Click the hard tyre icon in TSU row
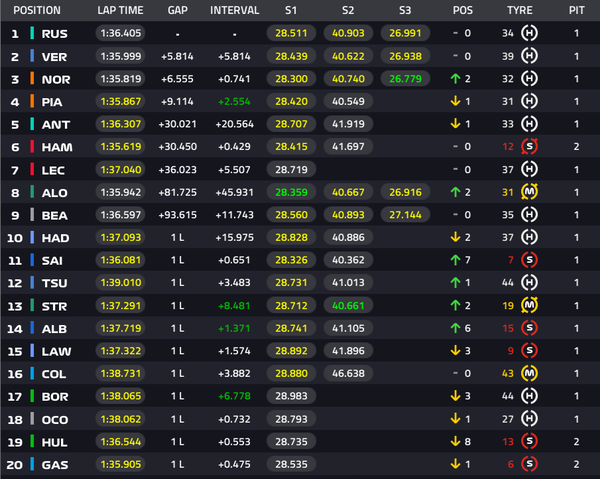Screen dimensions: 600x479 (529, 283)
